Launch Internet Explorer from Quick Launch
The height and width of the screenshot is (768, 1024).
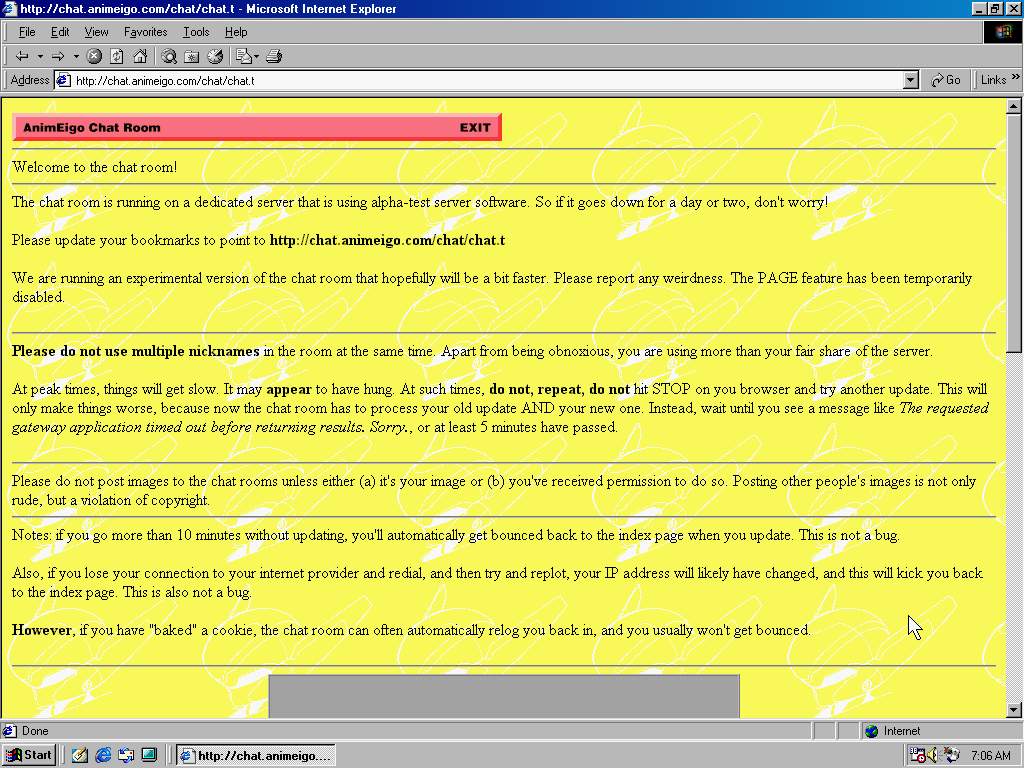[x=101, y=755]
